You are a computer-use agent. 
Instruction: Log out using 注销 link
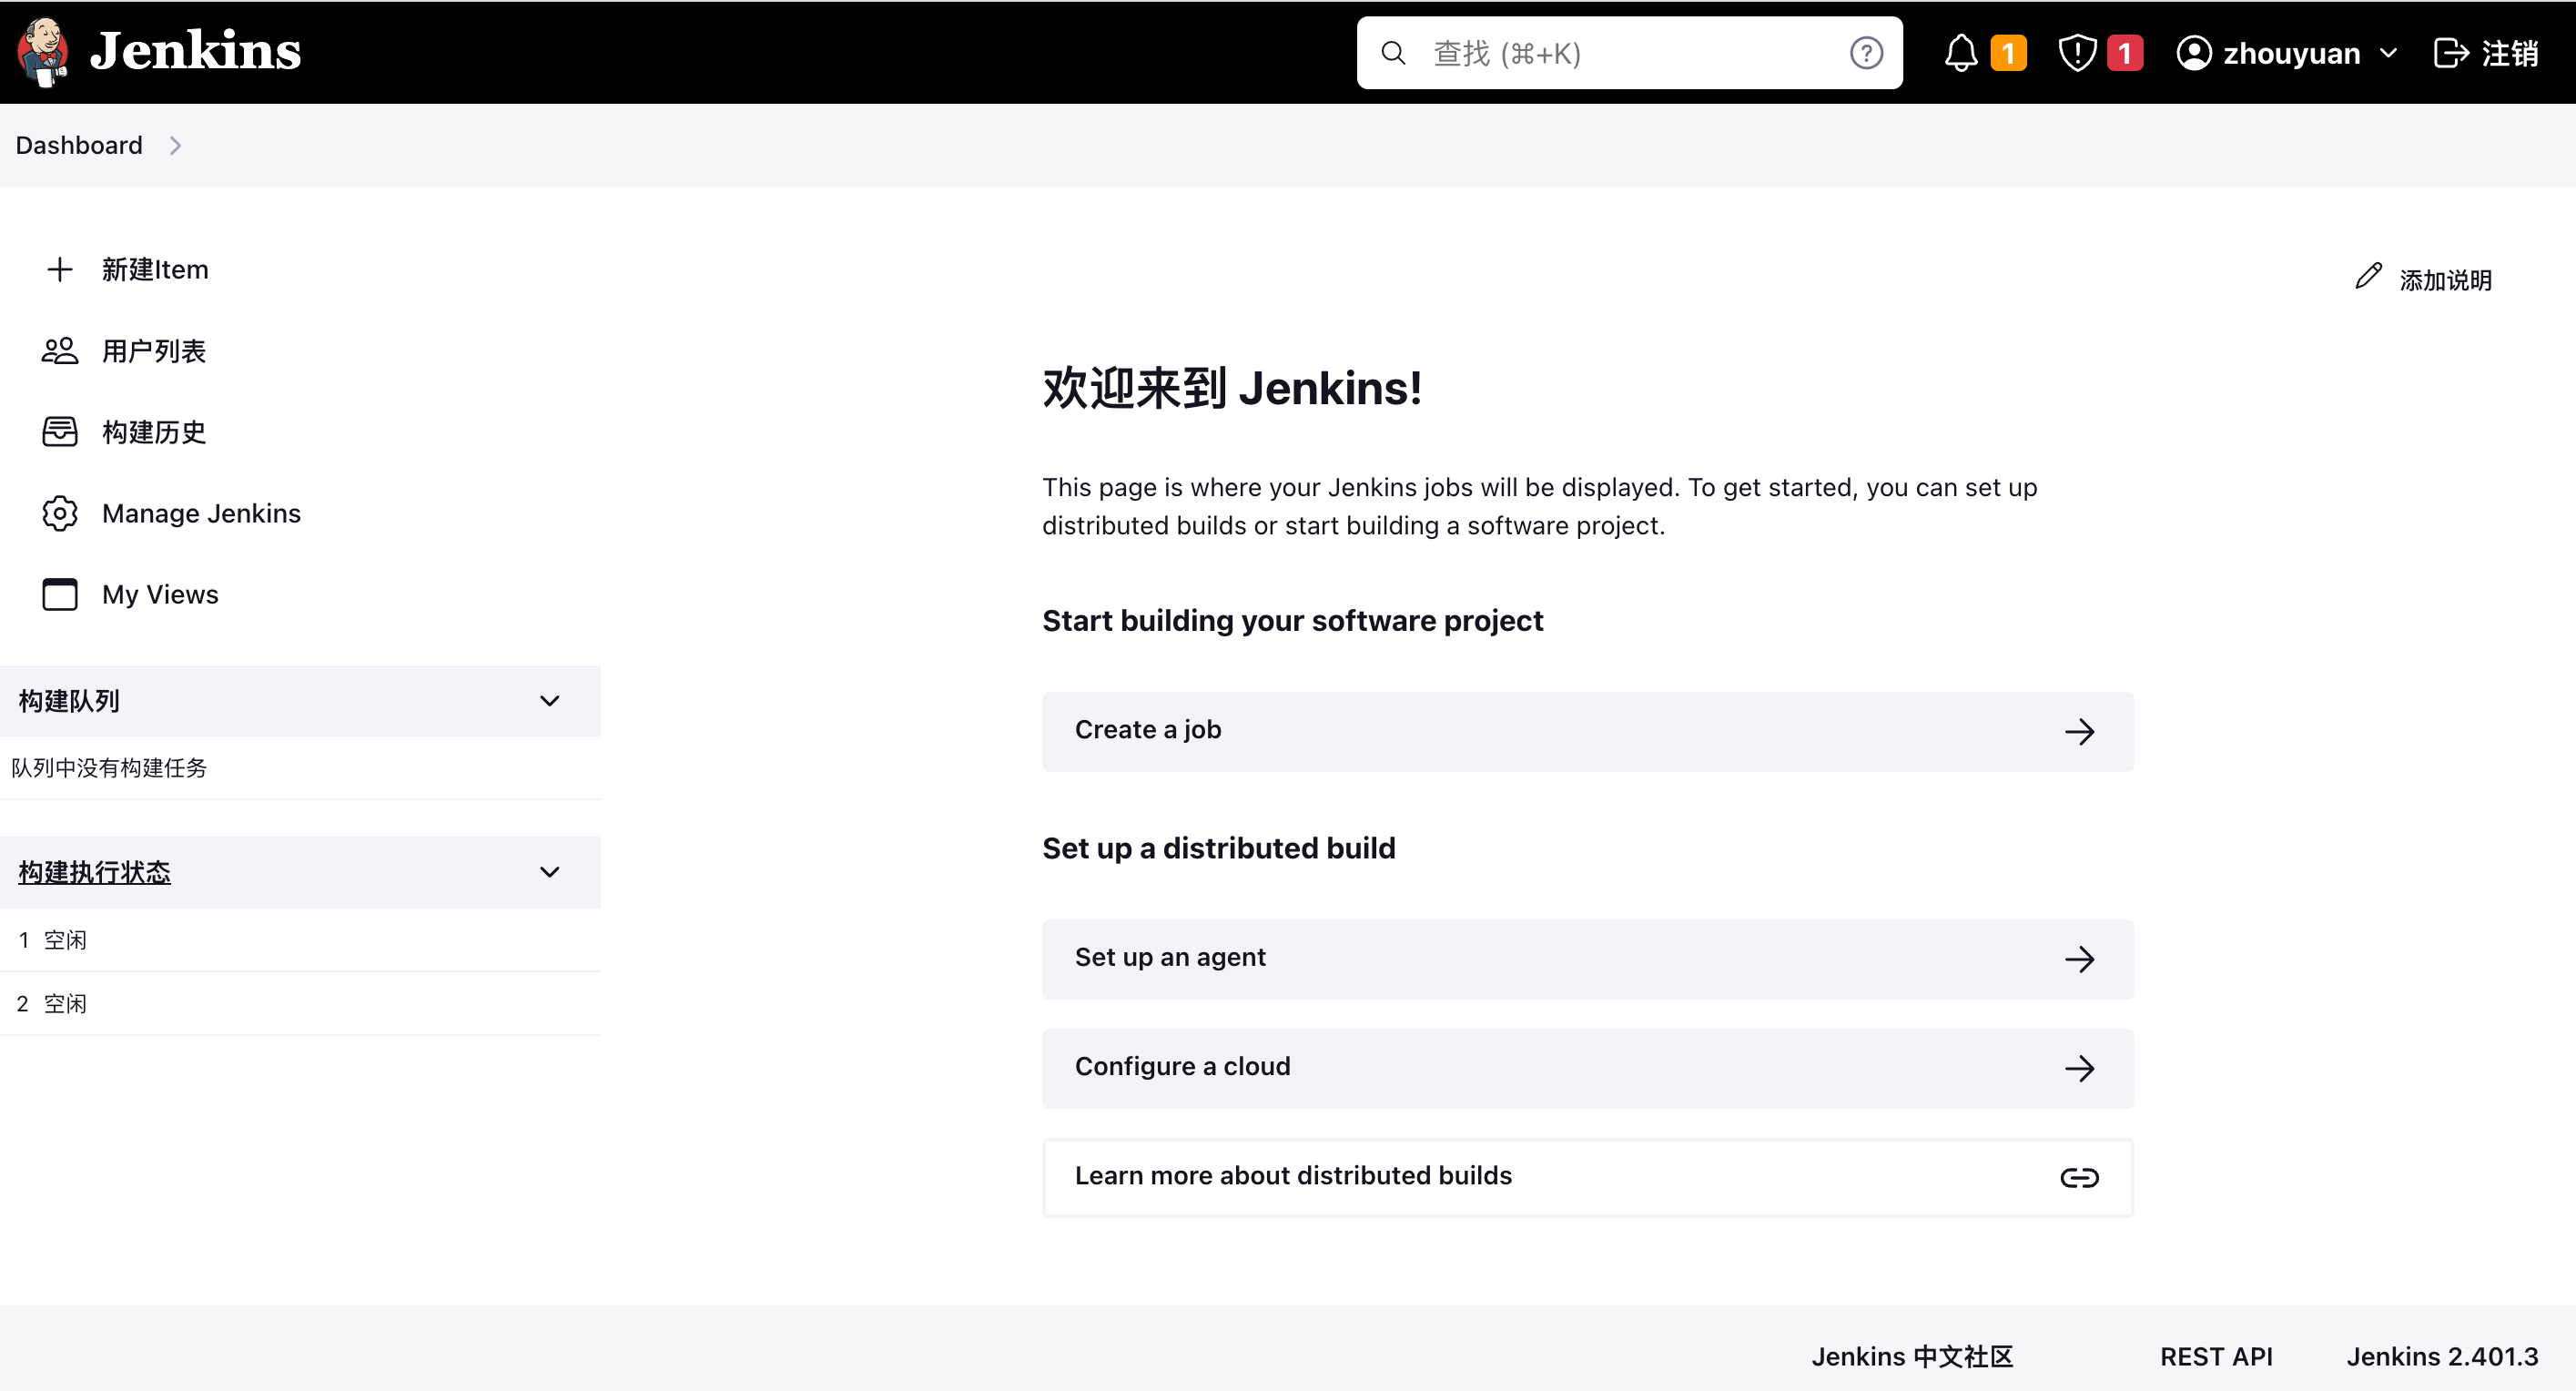[x=2486, y=53]
